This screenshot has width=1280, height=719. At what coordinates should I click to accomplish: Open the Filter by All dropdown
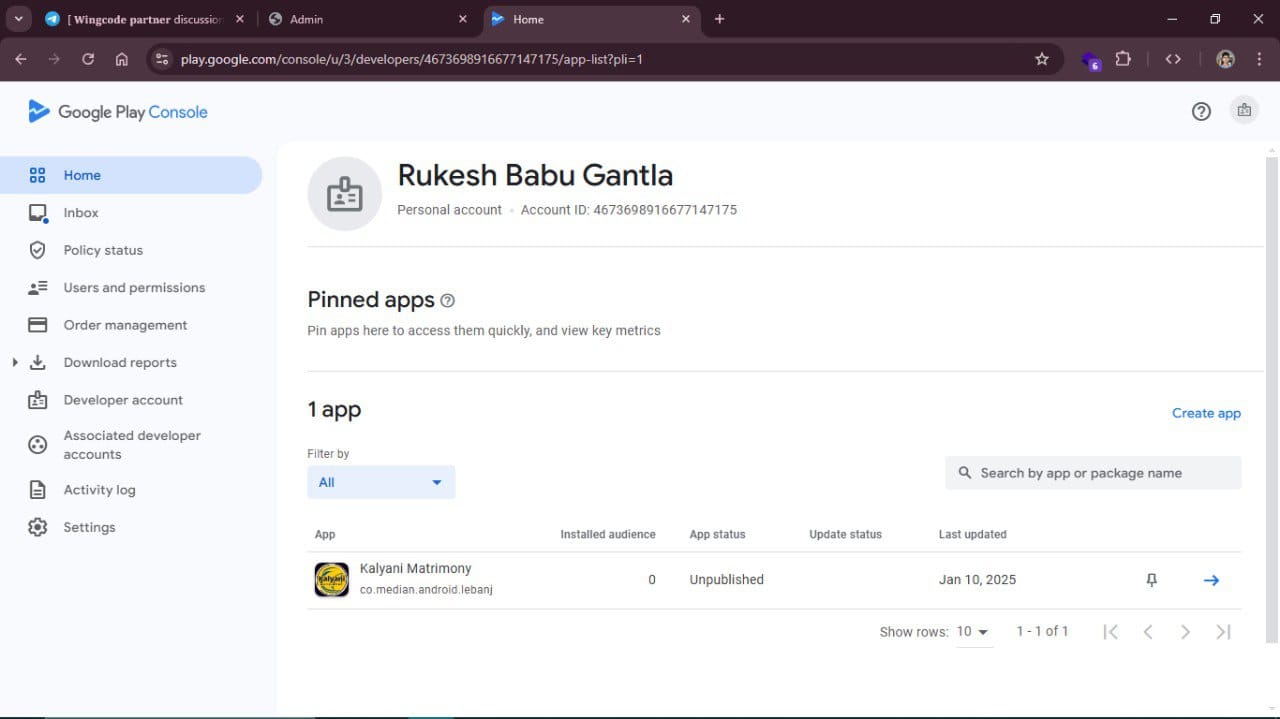(381, 482)
